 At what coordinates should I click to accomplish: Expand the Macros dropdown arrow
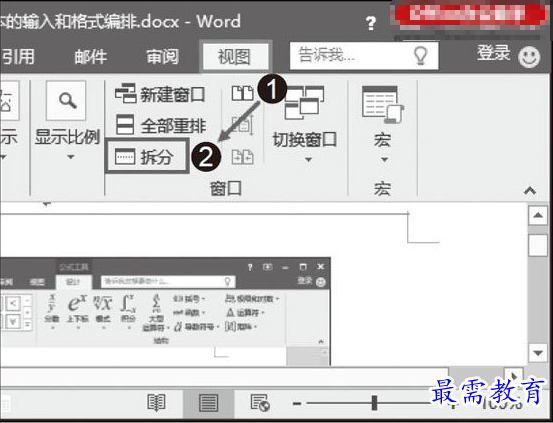[384, 160]
